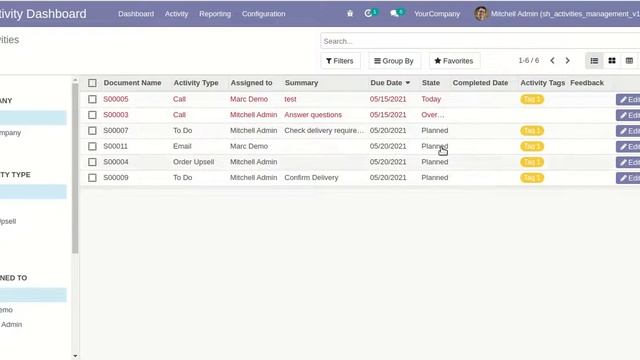Open the messages chat icon in navbar
This screenshot has width=640, height=360.
(396, 13)
